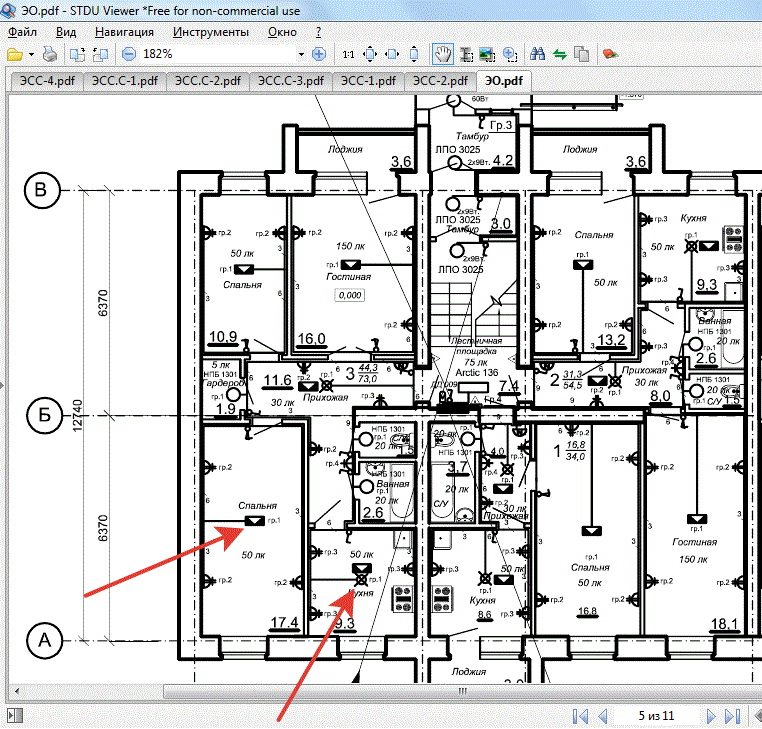Open search with the binoculars icon
The image size is (762, 729).
coord(537,53)
